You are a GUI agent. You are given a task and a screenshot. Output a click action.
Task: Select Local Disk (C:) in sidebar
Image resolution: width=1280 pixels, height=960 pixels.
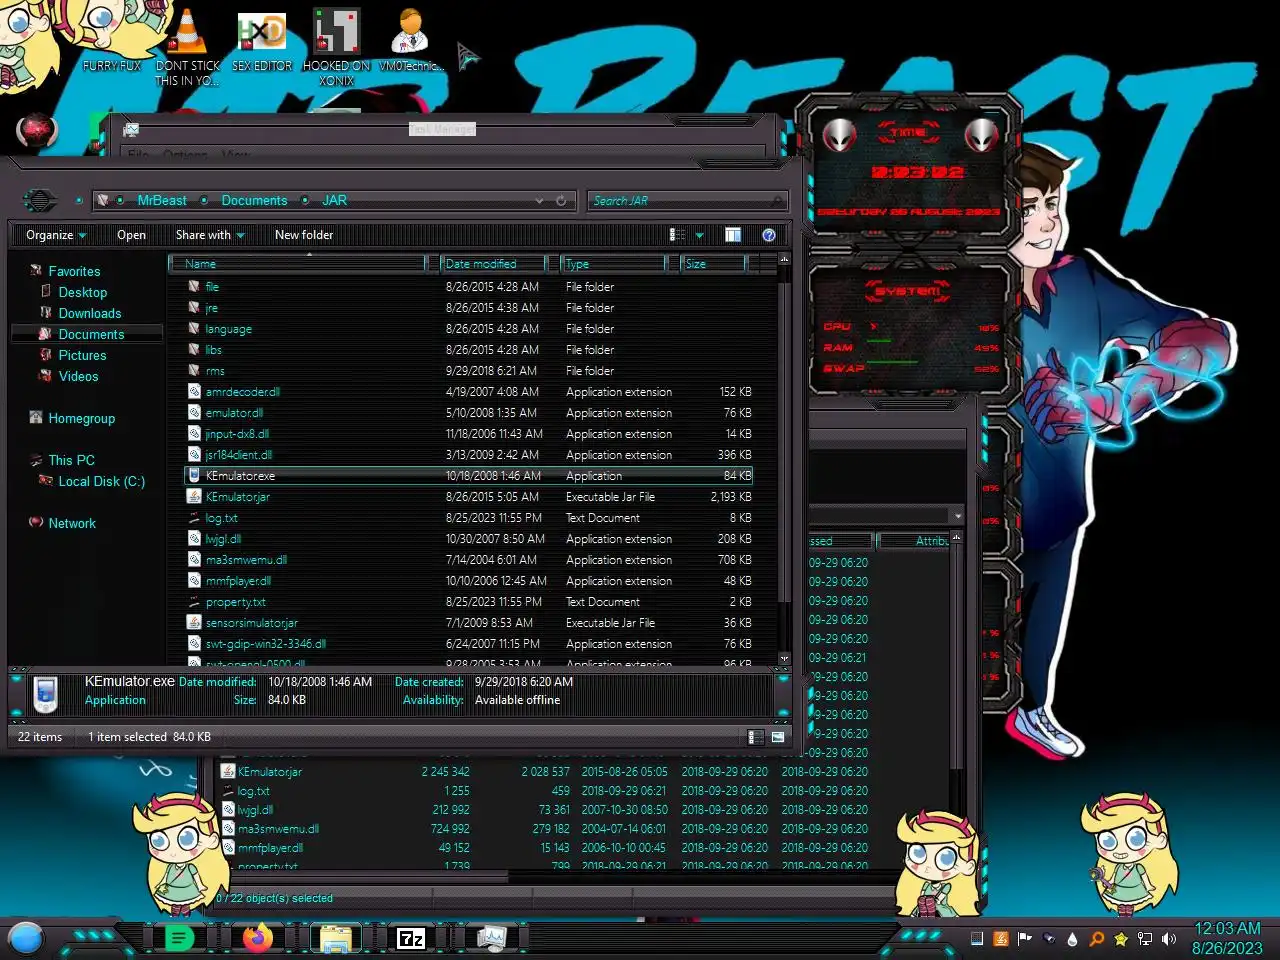[x=101, y=481]
